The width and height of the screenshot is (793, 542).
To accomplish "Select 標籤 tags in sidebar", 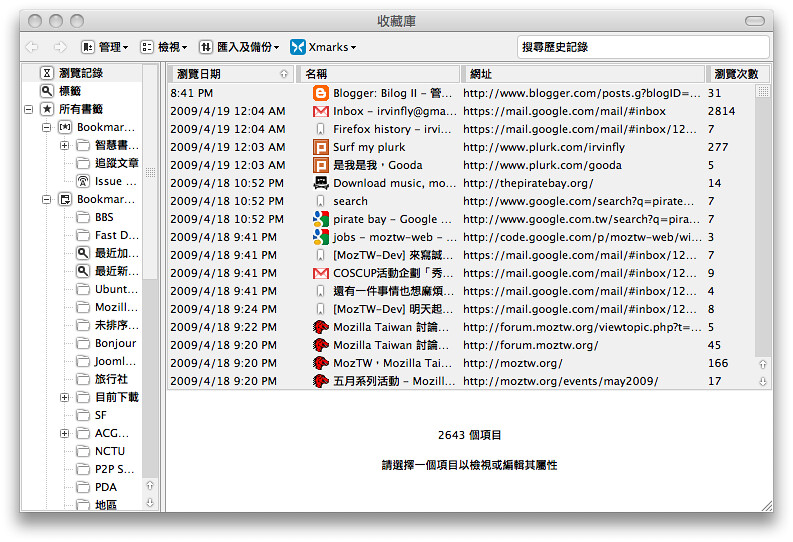I will coord(70,91).
